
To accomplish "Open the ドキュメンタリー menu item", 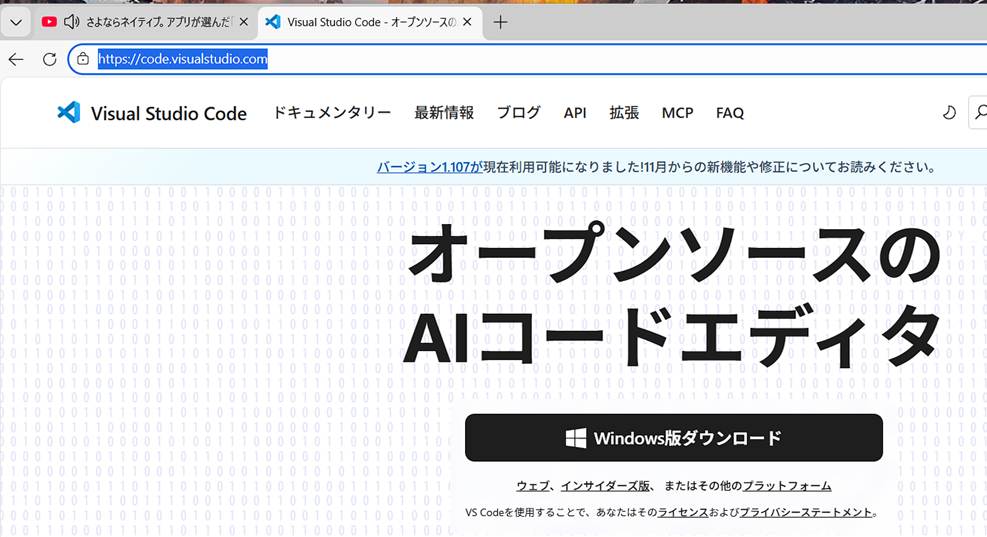I will 332,113.
